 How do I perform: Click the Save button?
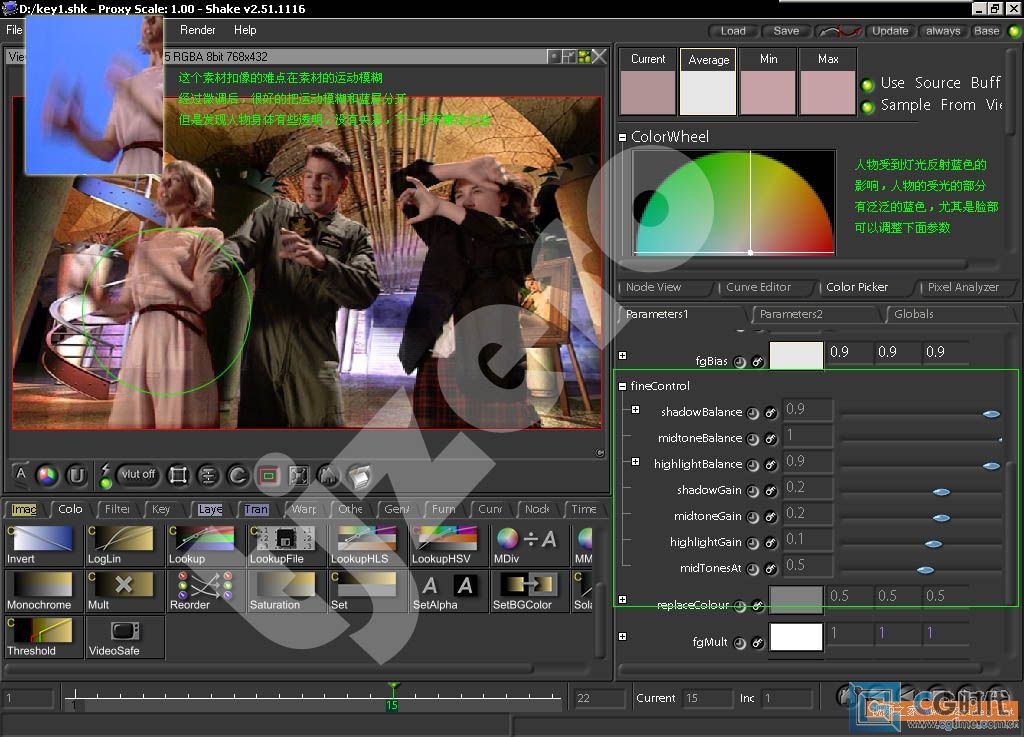(786, 31)
